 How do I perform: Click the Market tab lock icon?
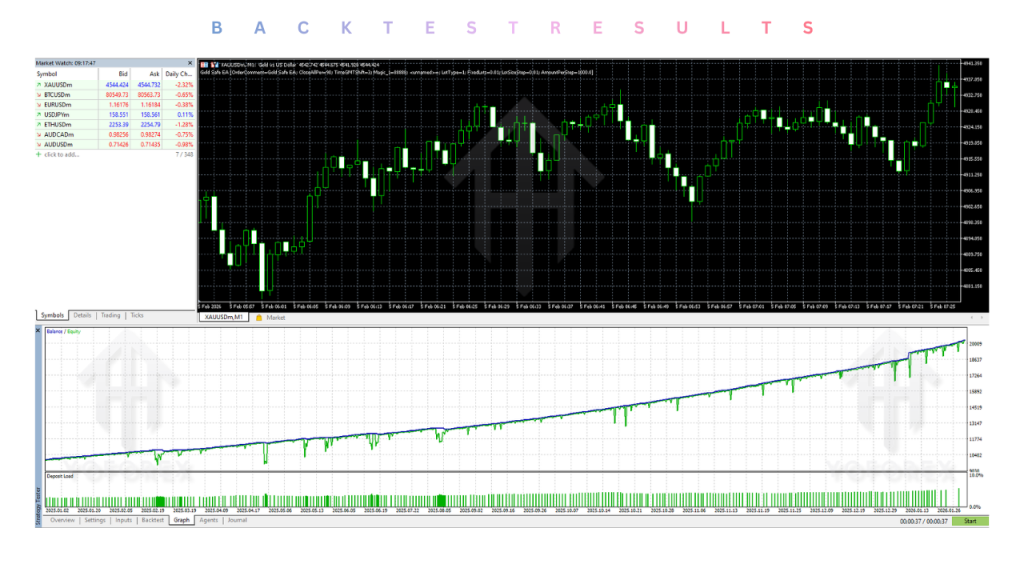[x=259, y=317]
